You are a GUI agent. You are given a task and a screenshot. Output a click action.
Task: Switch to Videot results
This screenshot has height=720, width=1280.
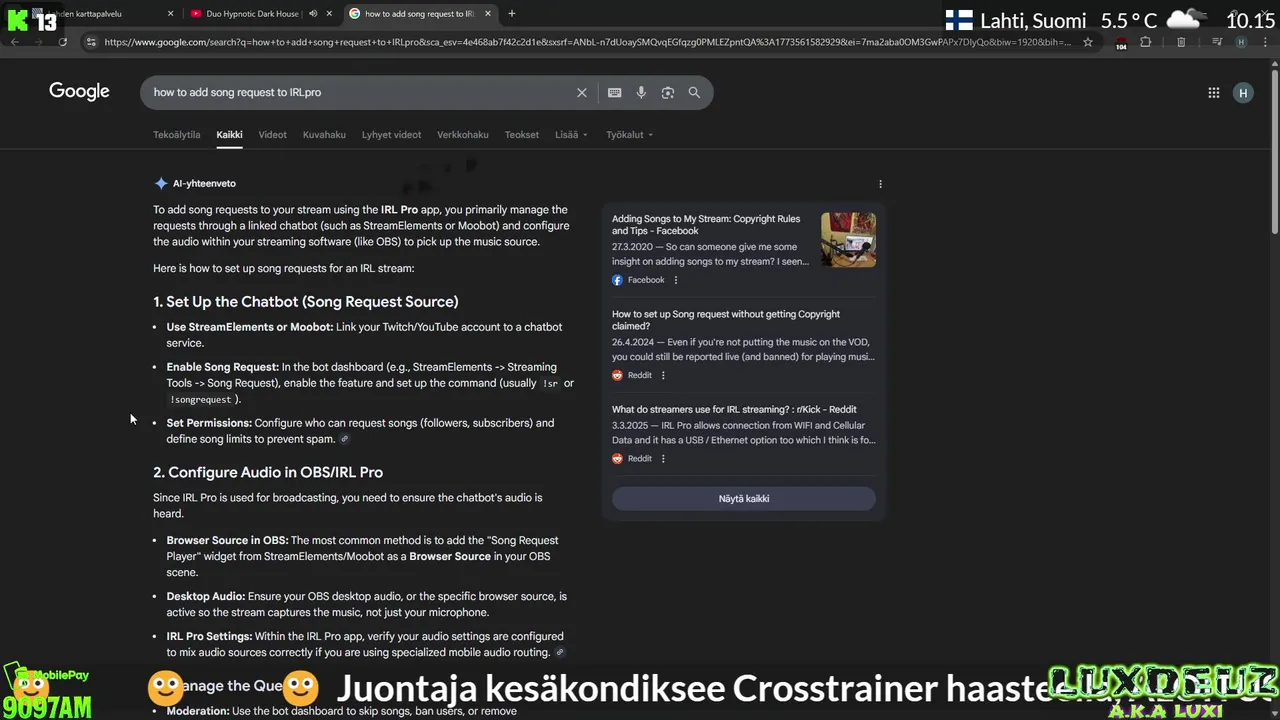(272, 135)
